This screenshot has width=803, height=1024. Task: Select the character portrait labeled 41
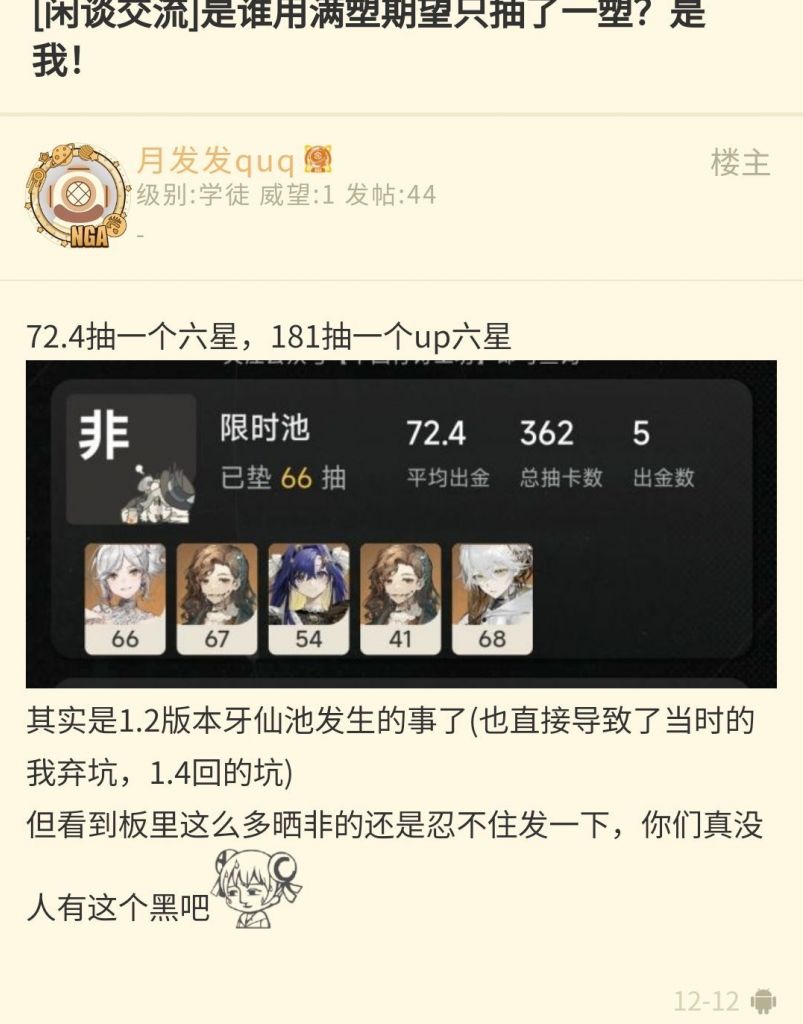(x=400, y=599)
